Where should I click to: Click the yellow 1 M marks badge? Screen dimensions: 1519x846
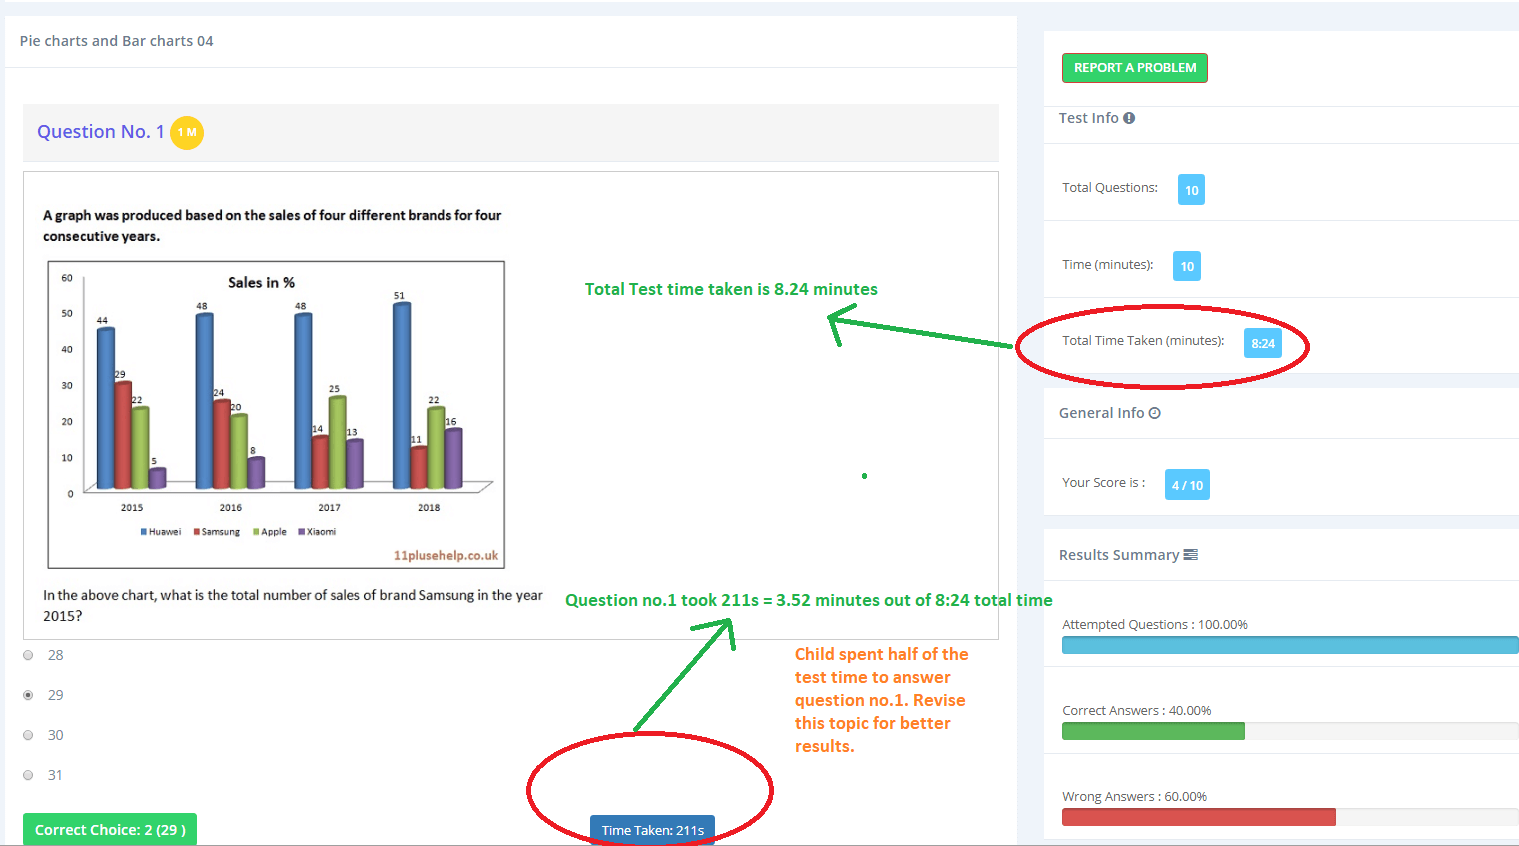point(187,132)
